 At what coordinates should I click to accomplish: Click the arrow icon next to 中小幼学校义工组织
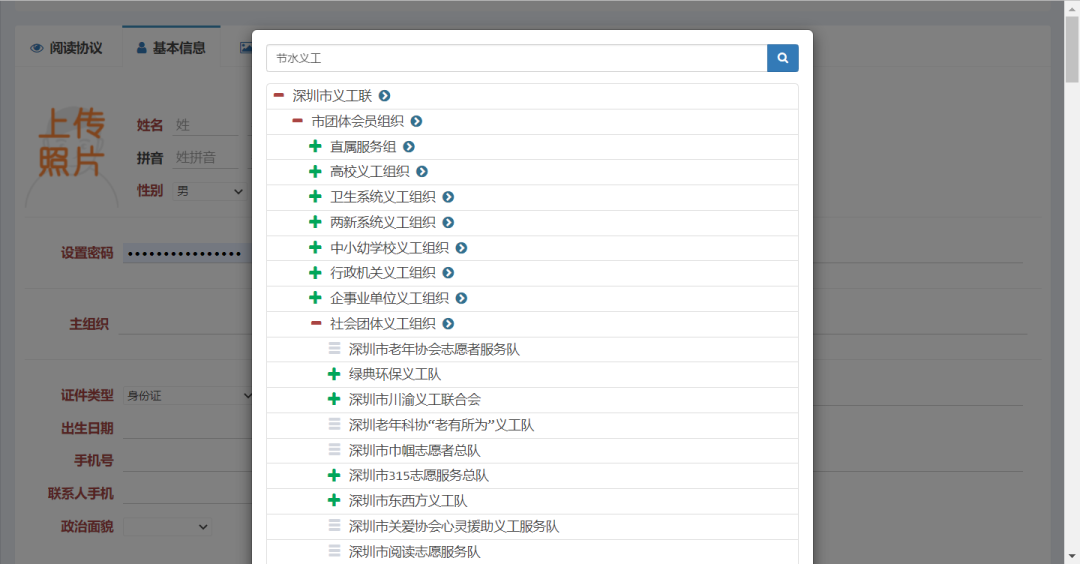(461, 248)
